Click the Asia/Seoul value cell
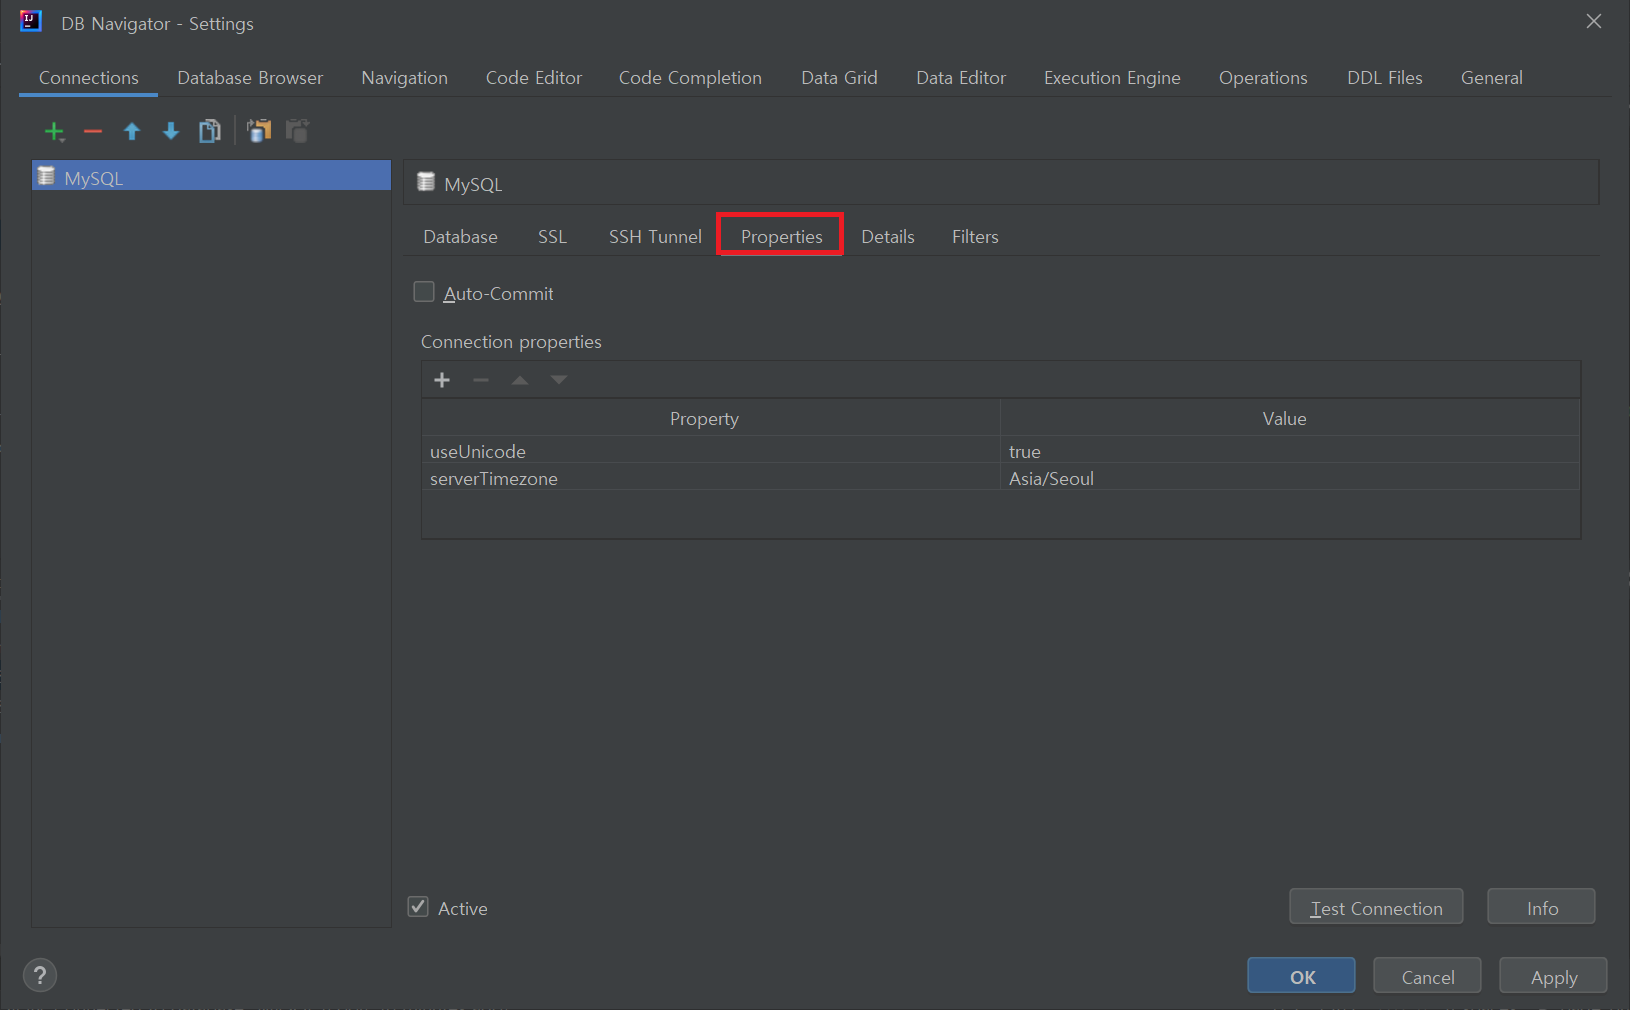 pyautogui.click(x=1290, y=478)
